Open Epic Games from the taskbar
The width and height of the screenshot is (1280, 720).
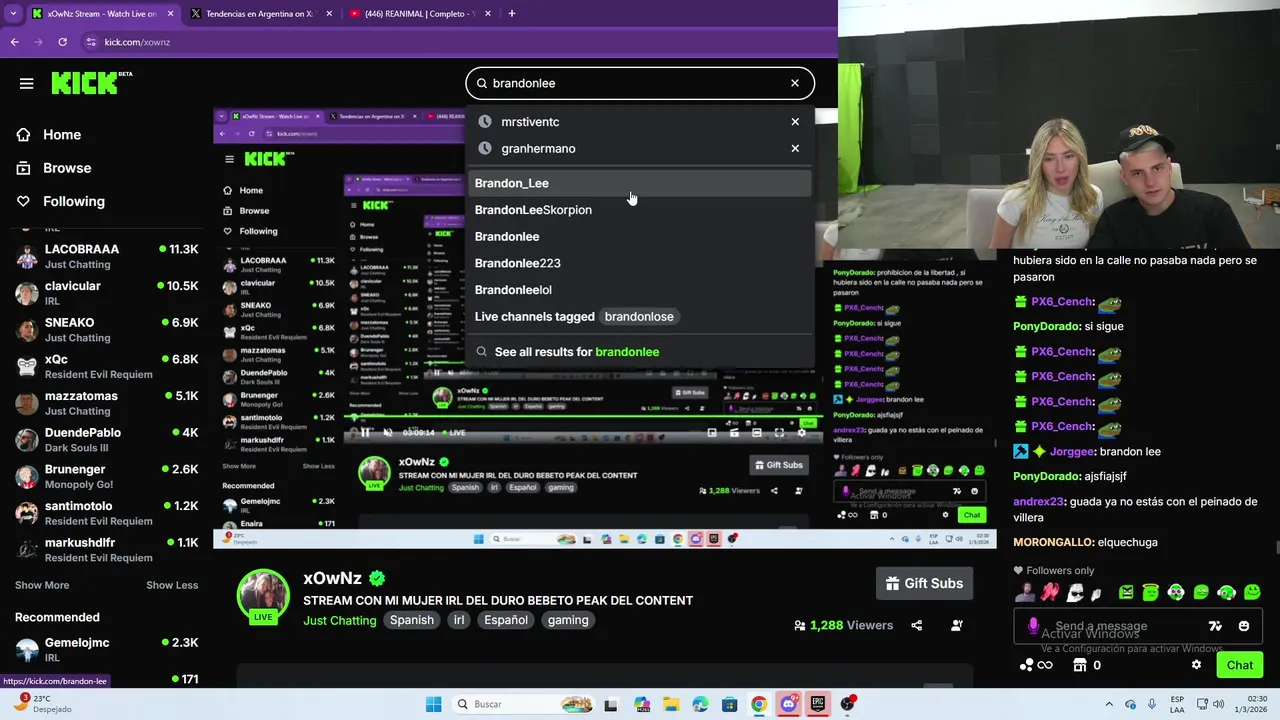[x=818, y=704]
